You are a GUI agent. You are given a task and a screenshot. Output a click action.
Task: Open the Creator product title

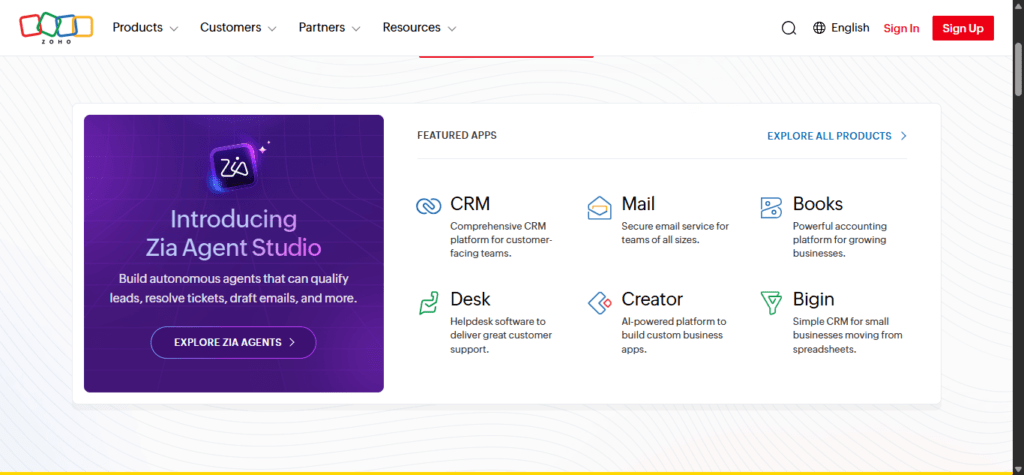click(x=652, y=299)
